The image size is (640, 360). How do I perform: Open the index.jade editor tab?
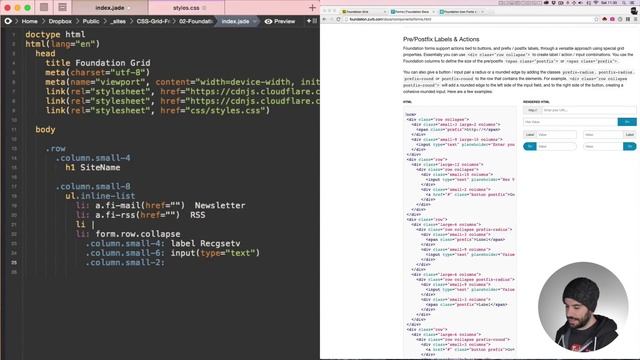[110, 8]
